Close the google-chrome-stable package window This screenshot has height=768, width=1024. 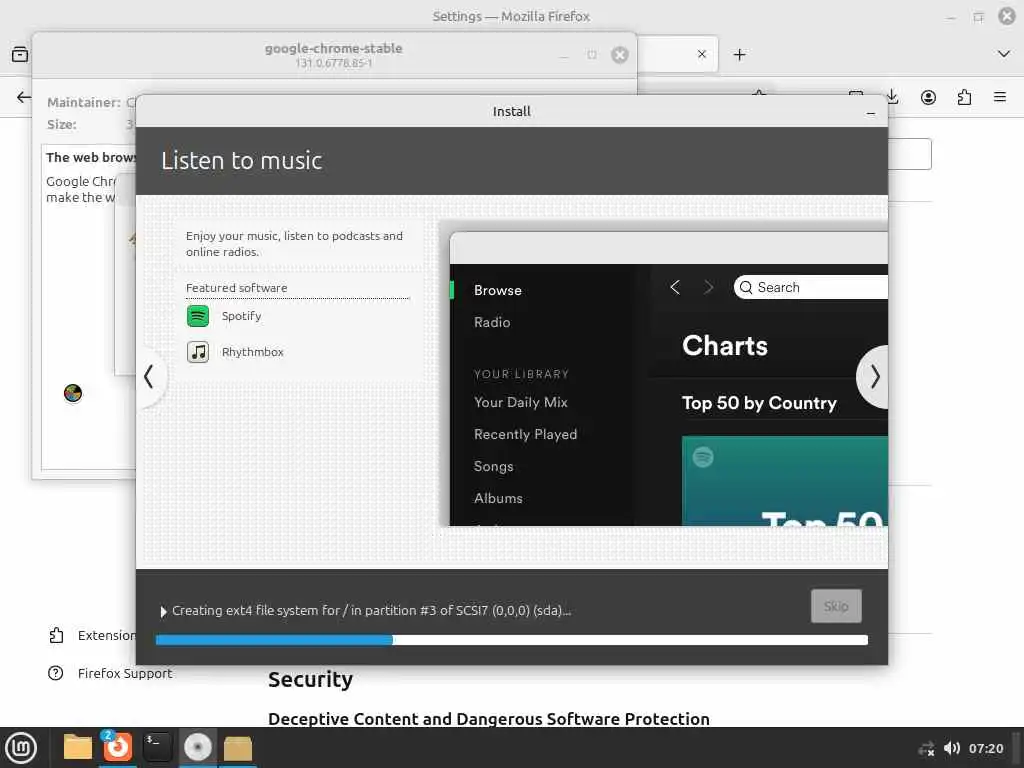point(619,55)
